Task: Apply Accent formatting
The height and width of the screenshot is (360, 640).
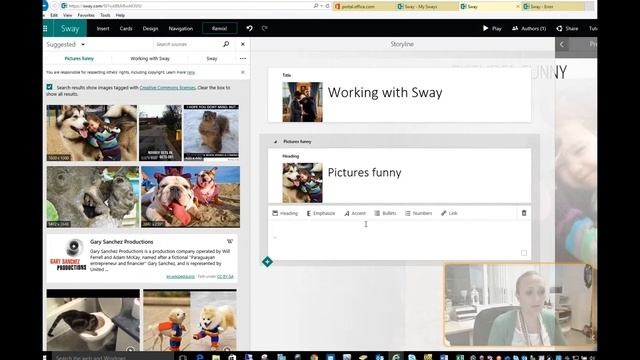Action: [355, 213]
